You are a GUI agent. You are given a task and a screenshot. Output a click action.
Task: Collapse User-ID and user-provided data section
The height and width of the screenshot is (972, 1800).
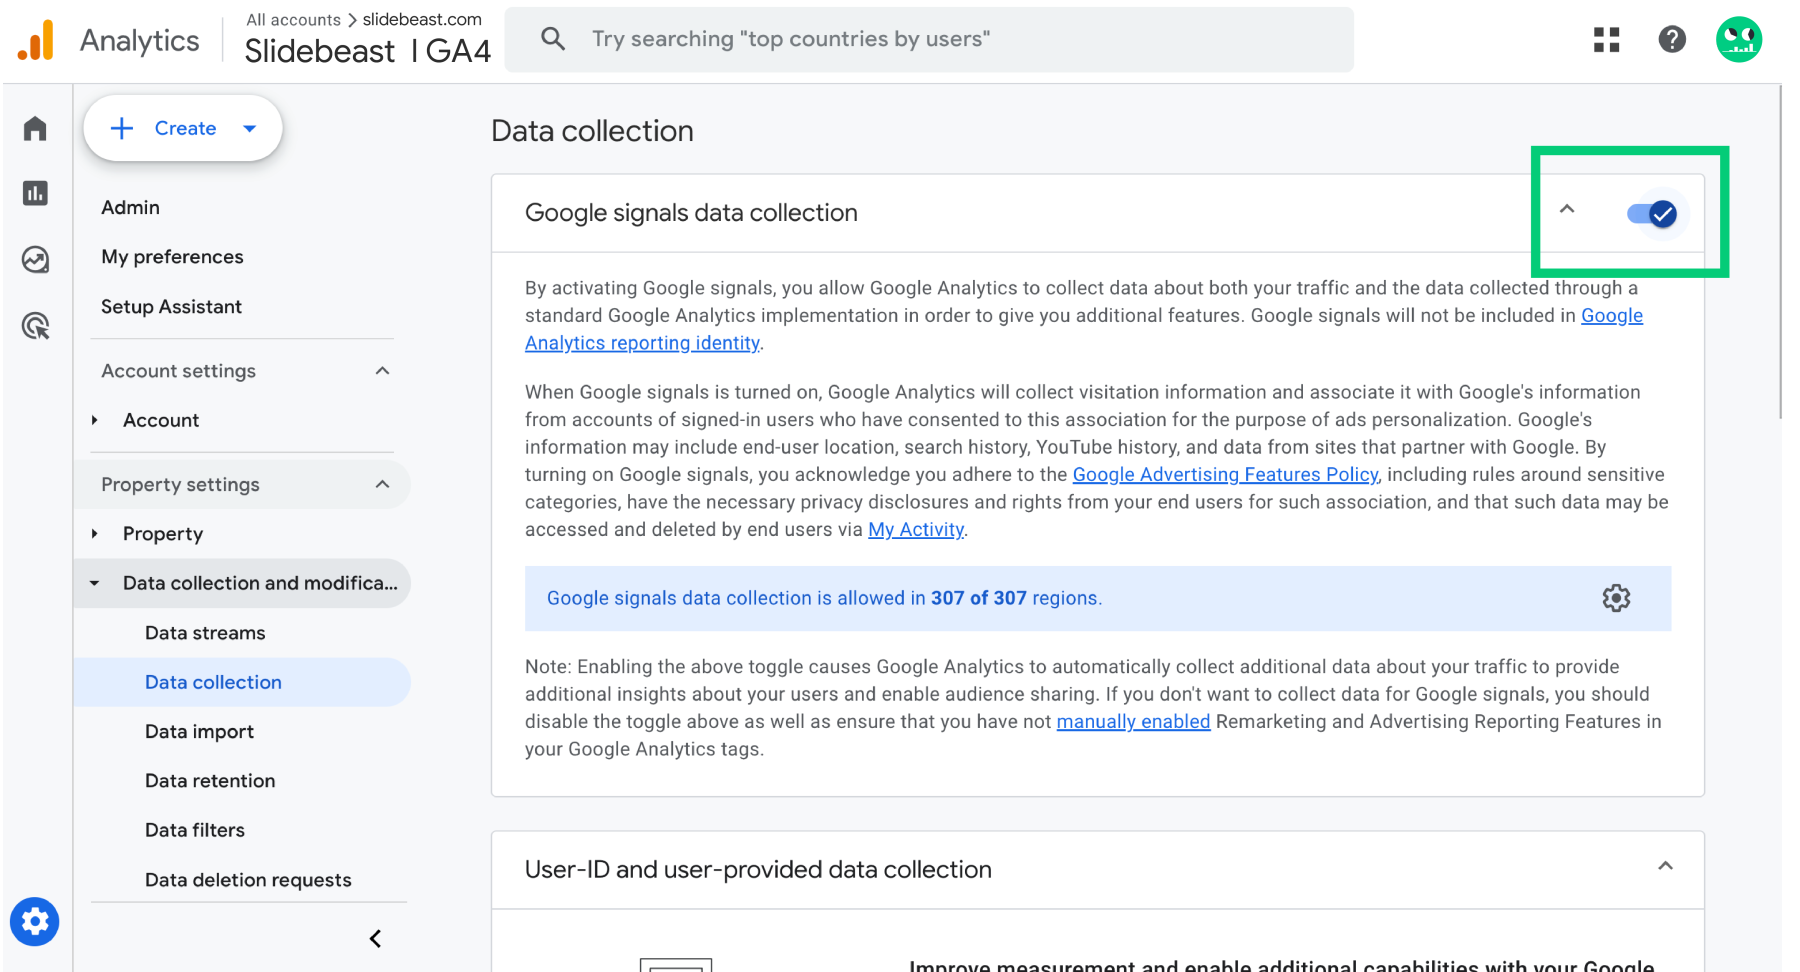[1665, 866]
